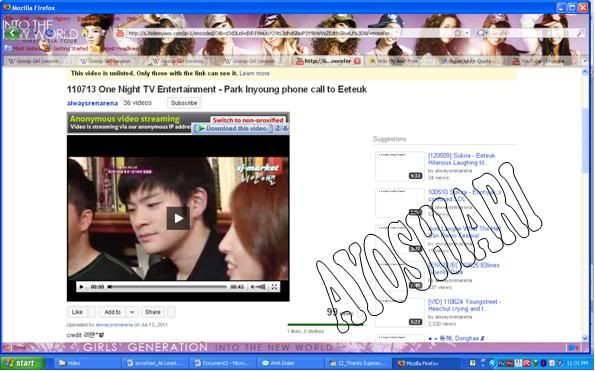This screenshot has width=595, height=371.
Task: Click the Subscribe button
Action: click(184, 103)
